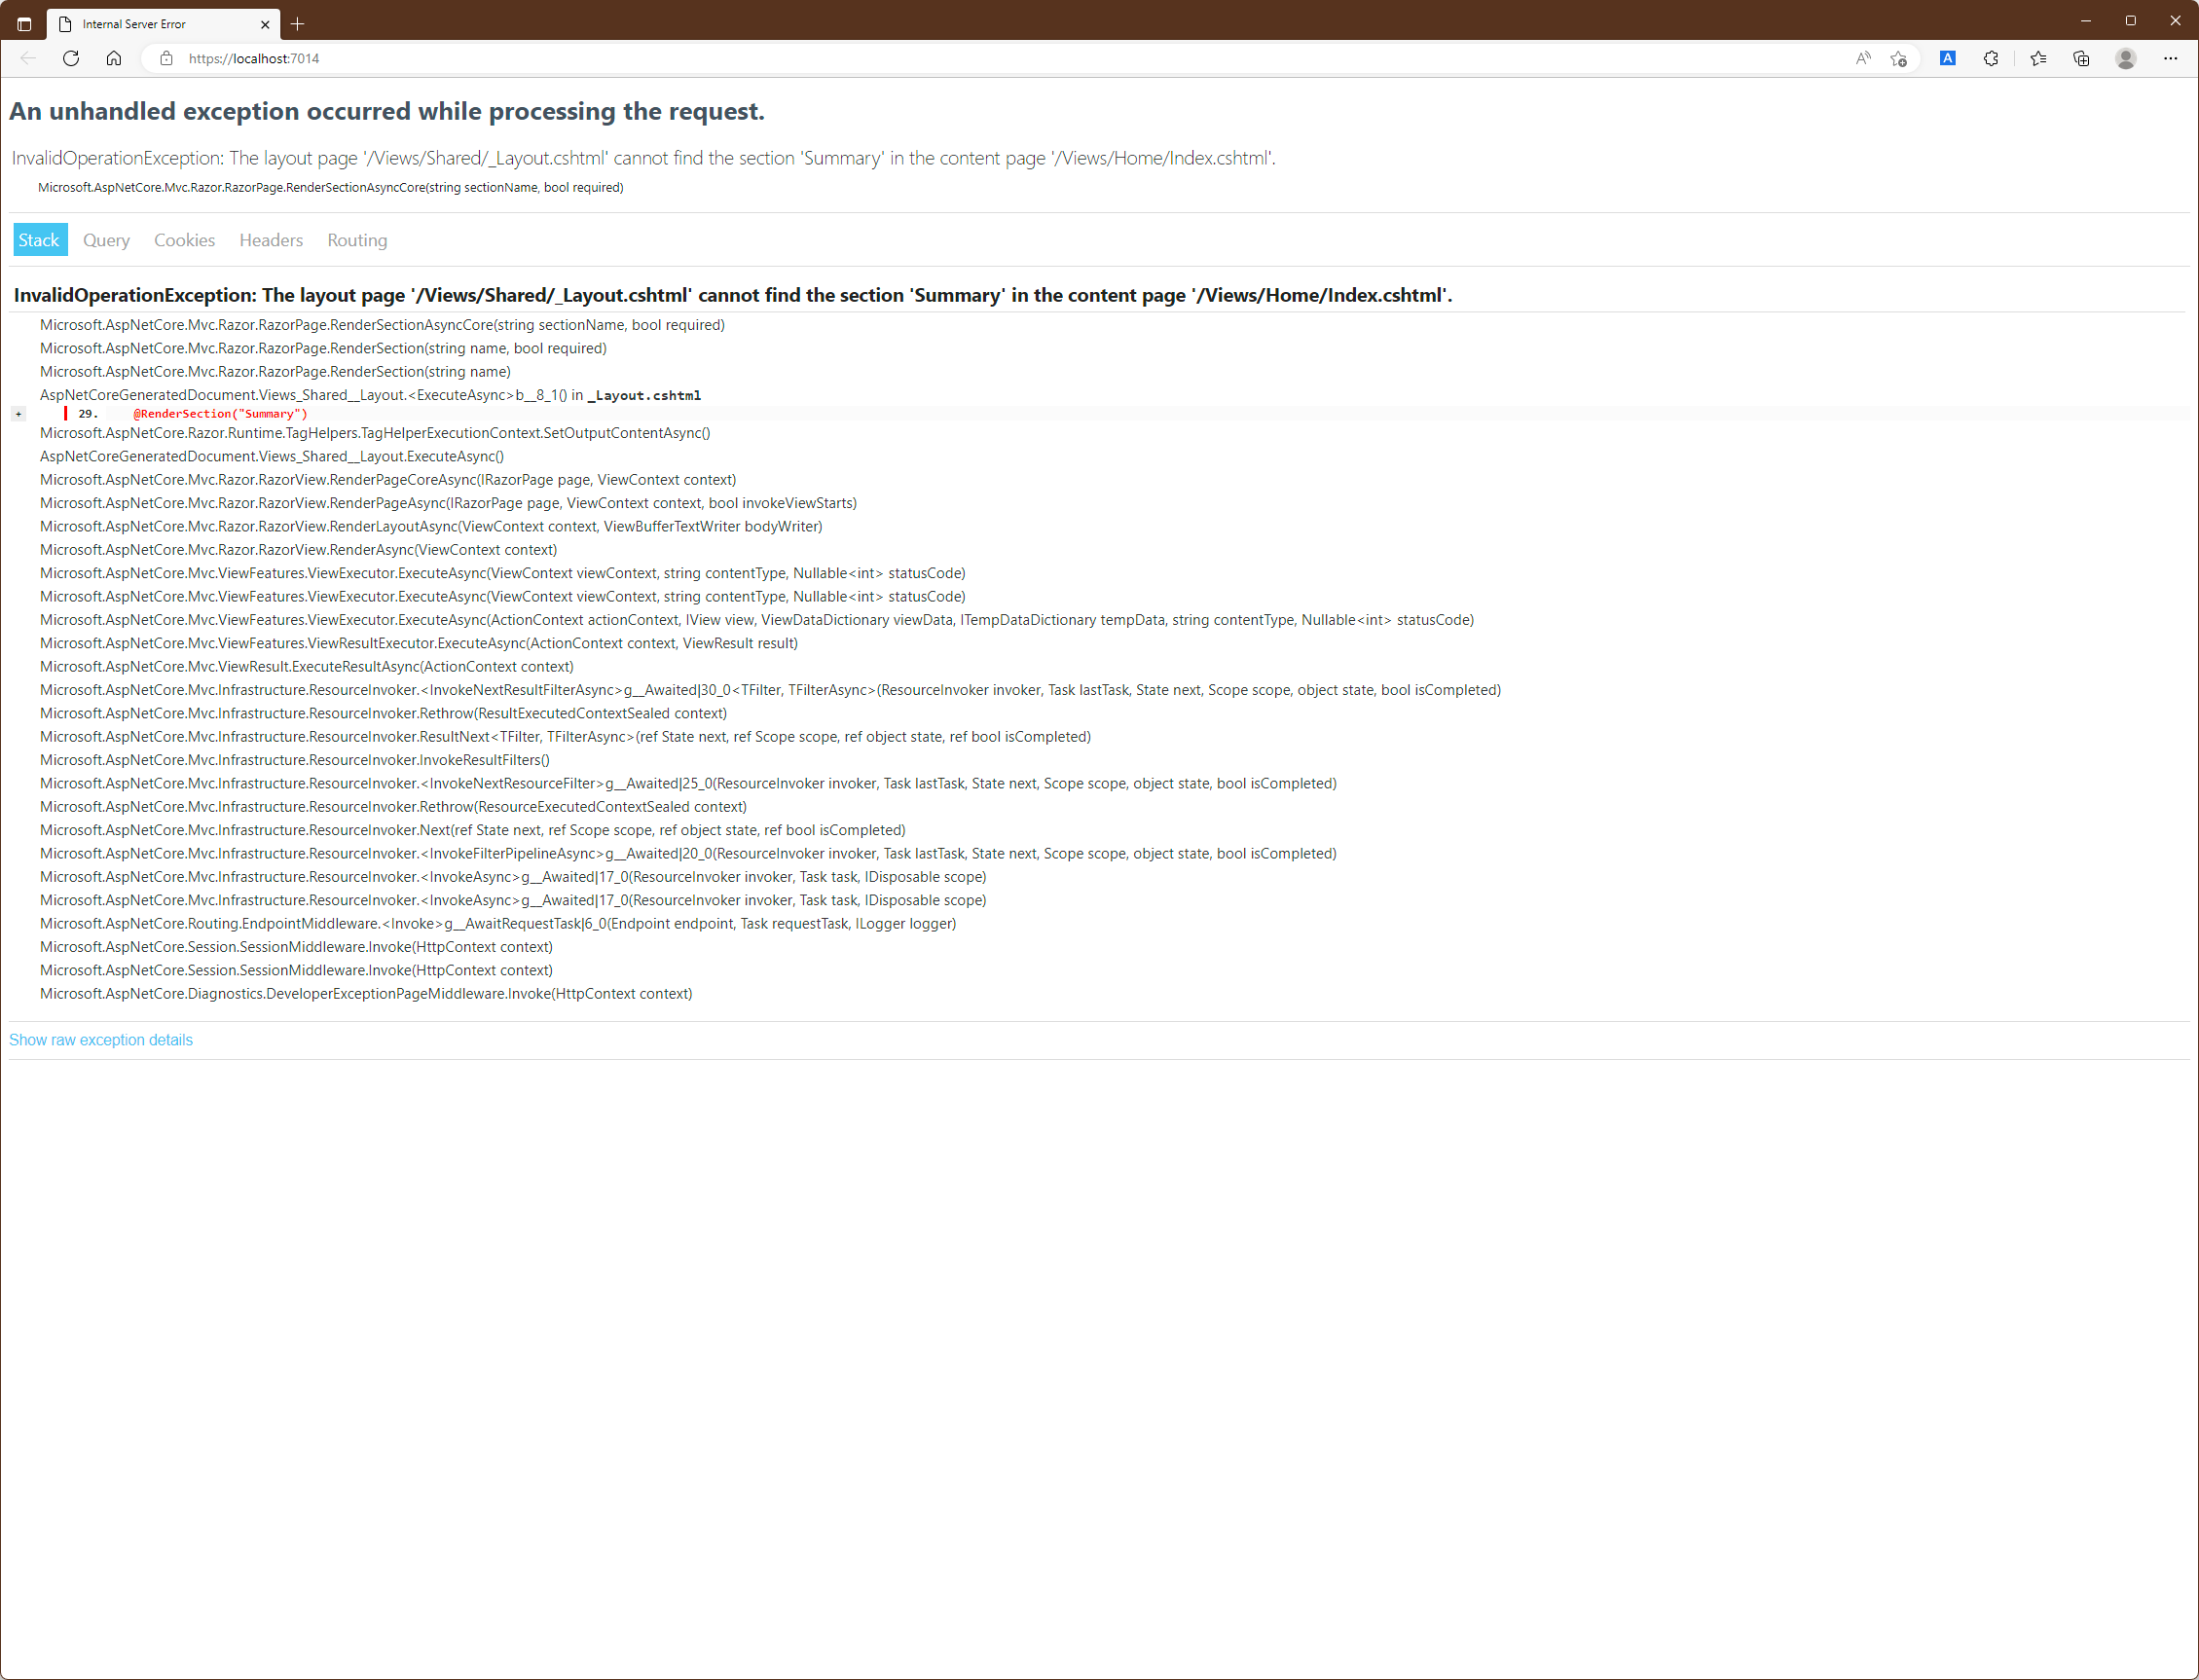Open the Routing tab

(x=357, y=240)
